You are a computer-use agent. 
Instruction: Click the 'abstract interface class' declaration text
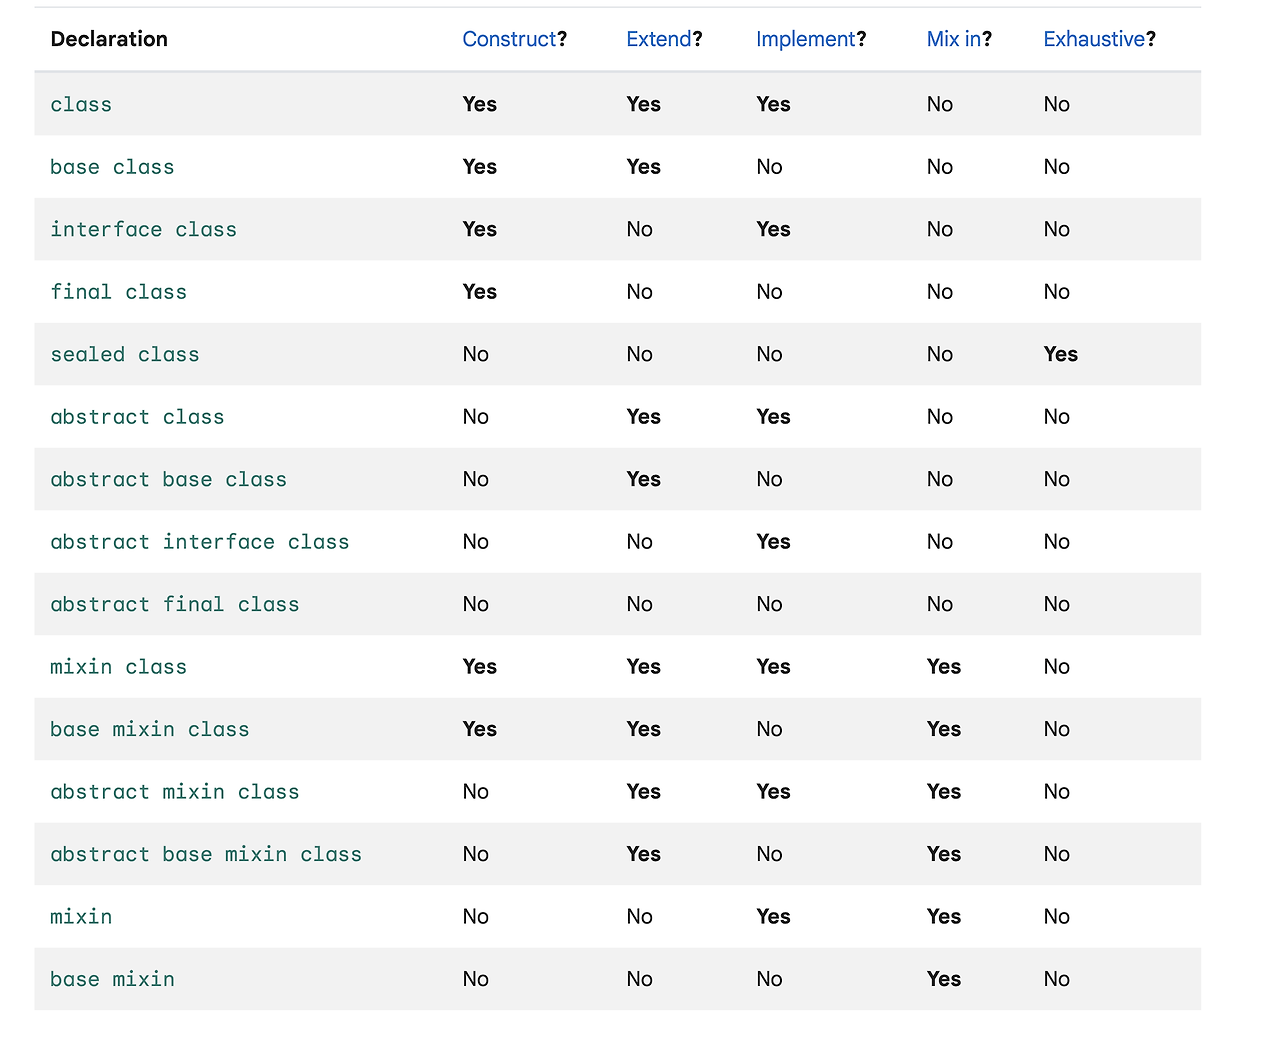click(x=200, y=542)
